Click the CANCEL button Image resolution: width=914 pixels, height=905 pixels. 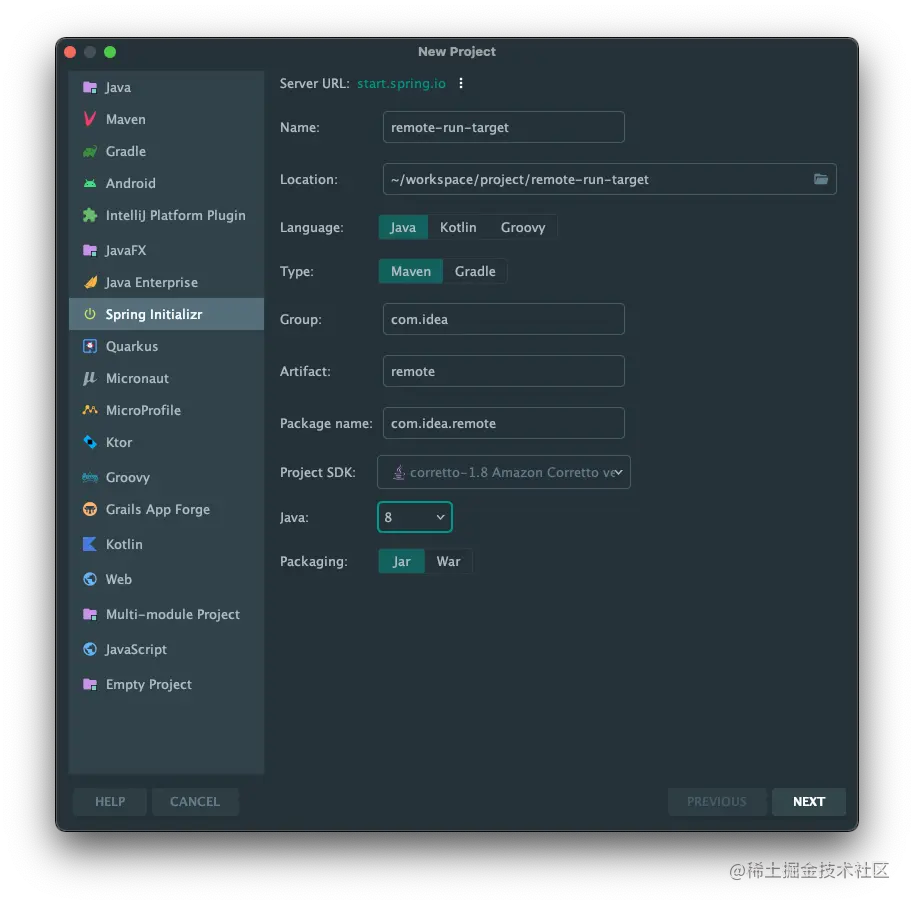pyautogui.click(x=195, y=802)
